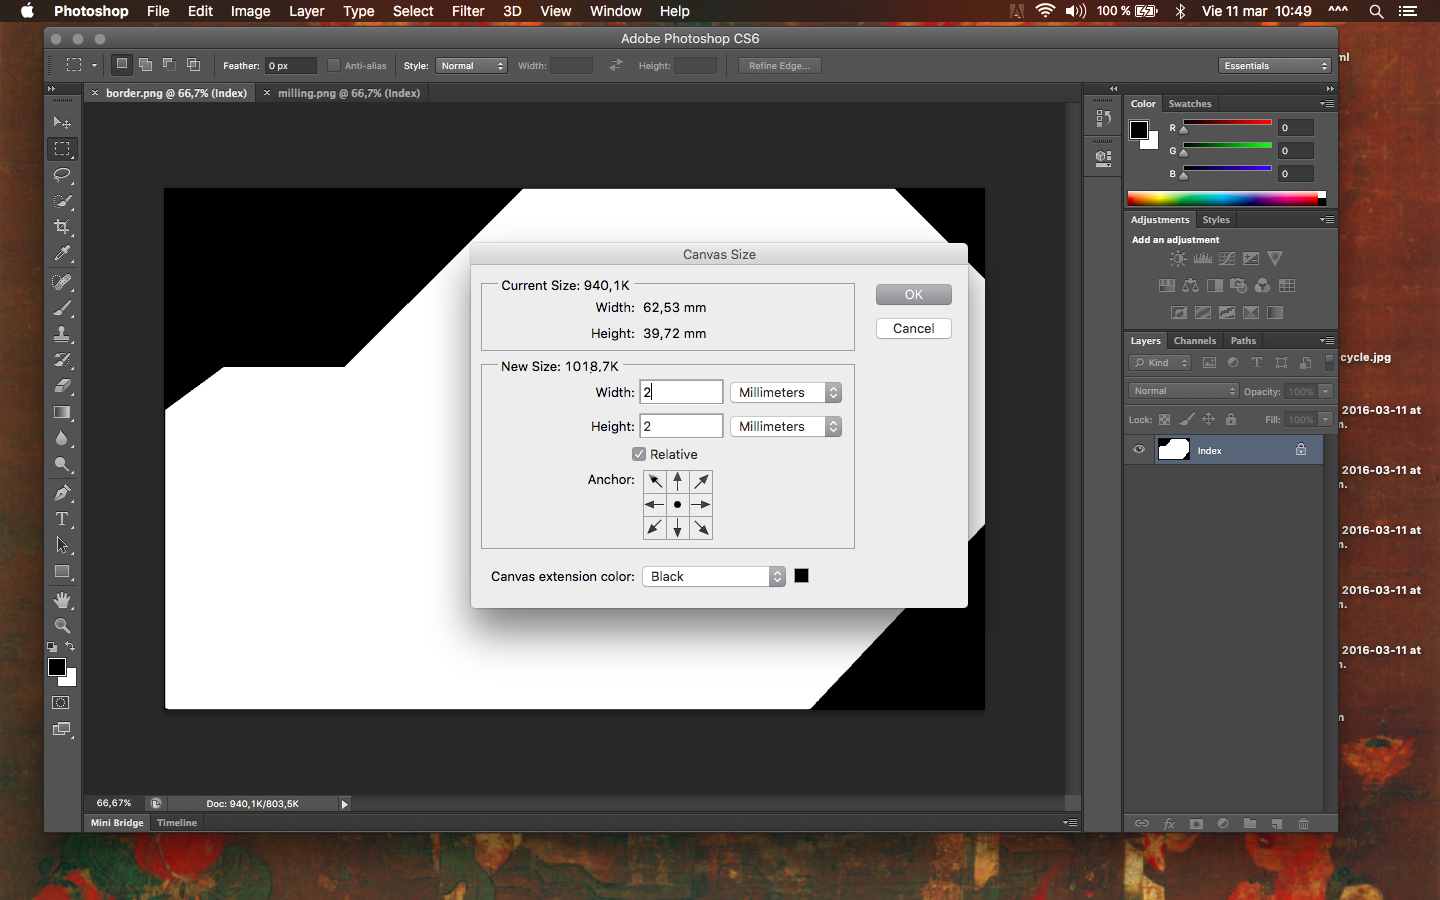Uncheck the Relative checkbox

(639, 454)
